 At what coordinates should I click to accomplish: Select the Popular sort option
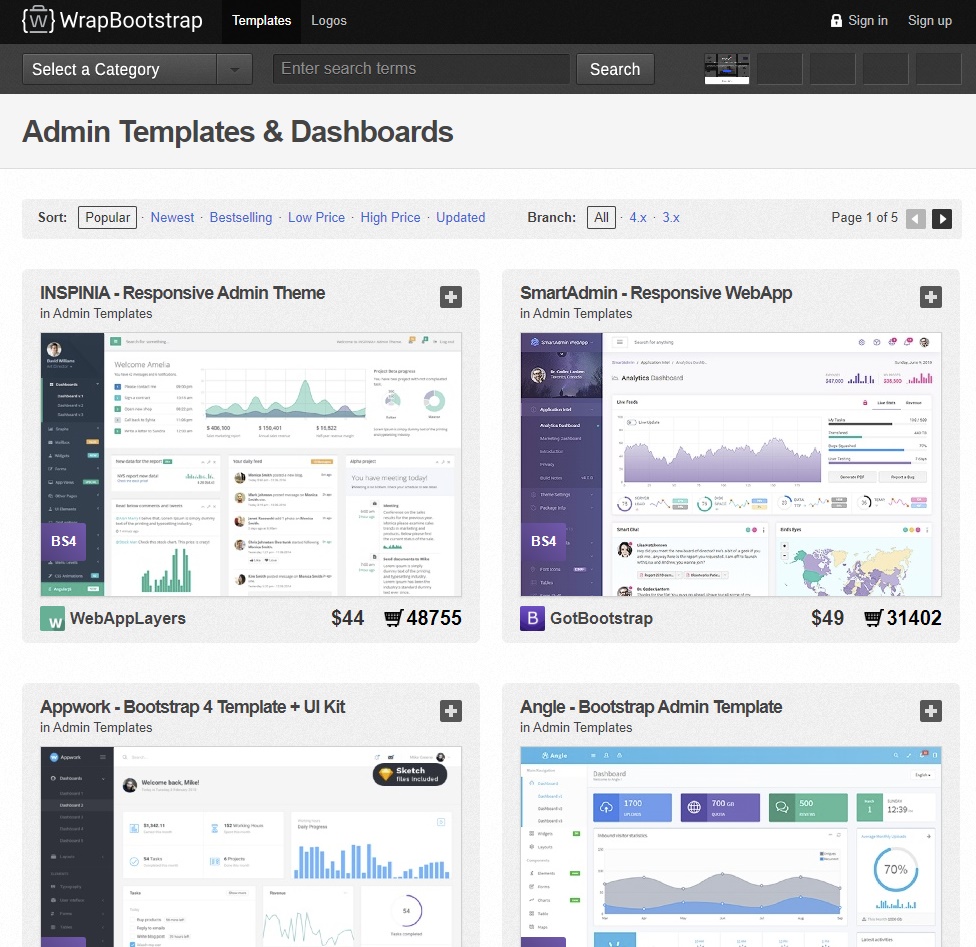point(107,217)
